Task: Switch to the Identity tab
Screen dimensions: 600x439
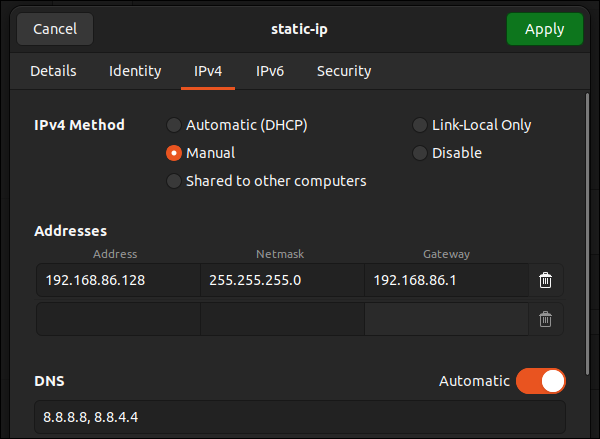Action: pyautogui.click(x=135, y=71)
